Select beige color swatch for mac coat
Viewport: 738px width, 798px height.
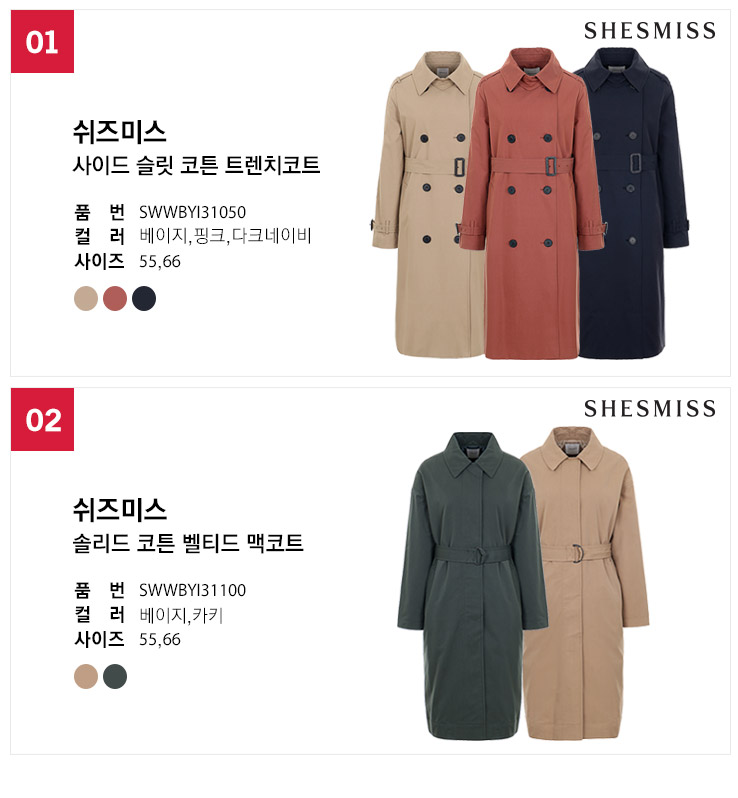pyautogui.click(x=86, y=676)
